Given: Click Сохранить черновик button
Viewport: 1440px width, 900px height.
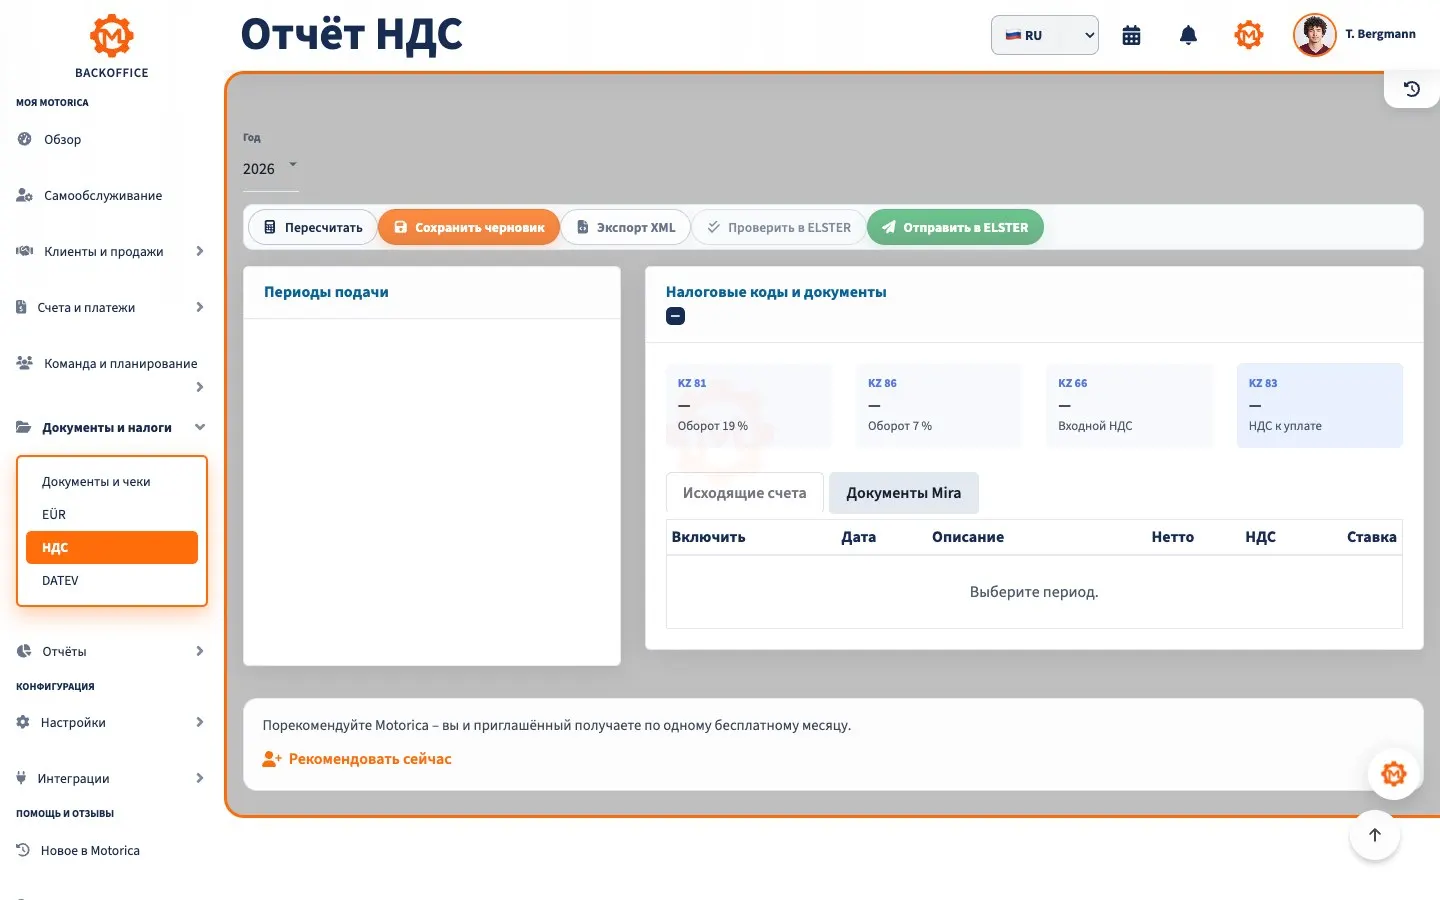Looking at the screenshot, I should point(468,227).
